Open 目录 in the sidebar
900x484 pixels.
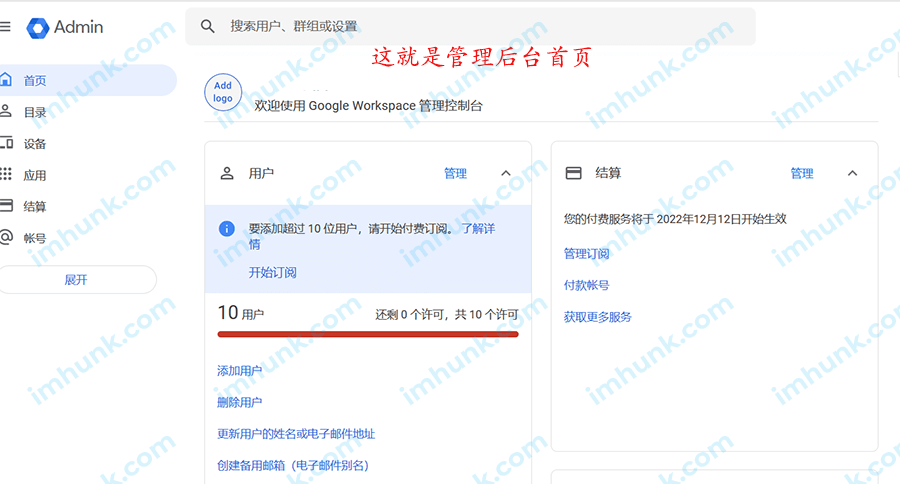[x=34, y=112]
